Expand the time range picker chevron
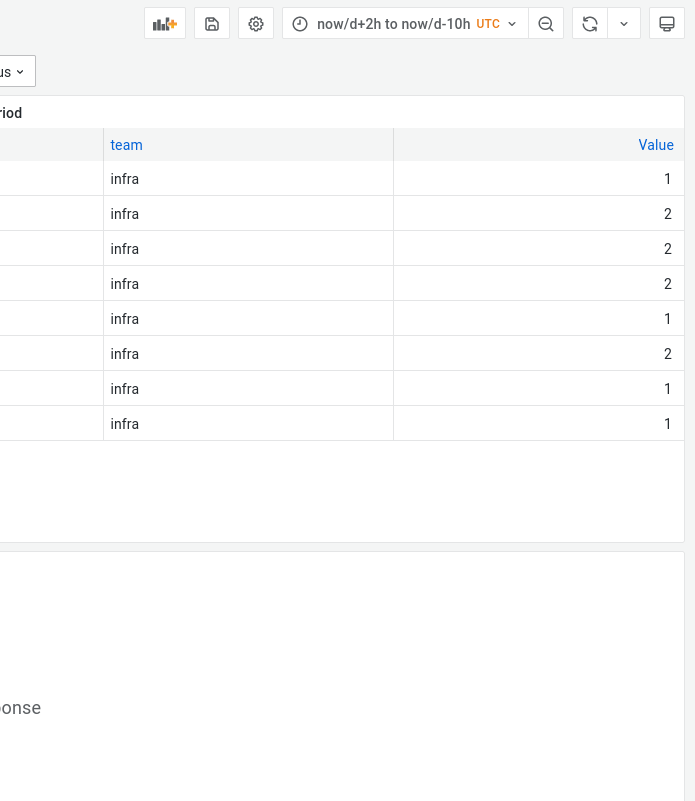Screen dimensions: 695x801 click(512, 24)
